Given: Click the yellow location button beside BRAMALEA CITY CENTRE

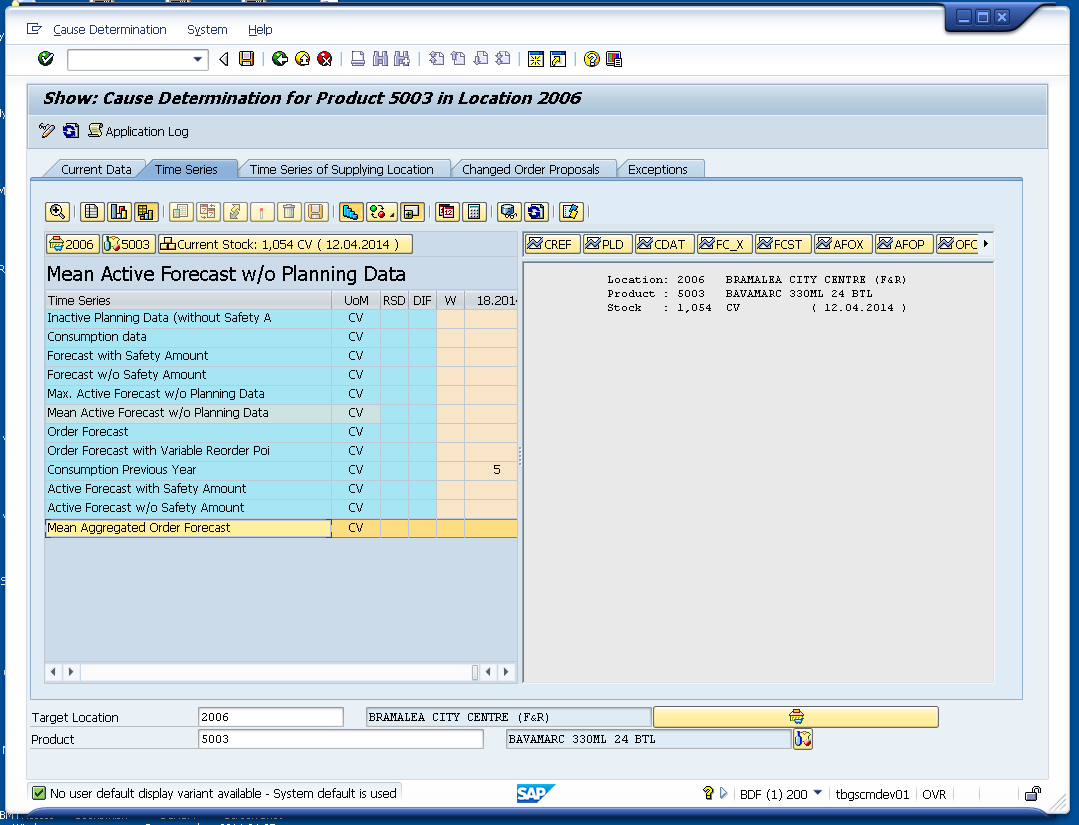Looking at the screenshot, I should pyautogui.click(x=795, y=717).
